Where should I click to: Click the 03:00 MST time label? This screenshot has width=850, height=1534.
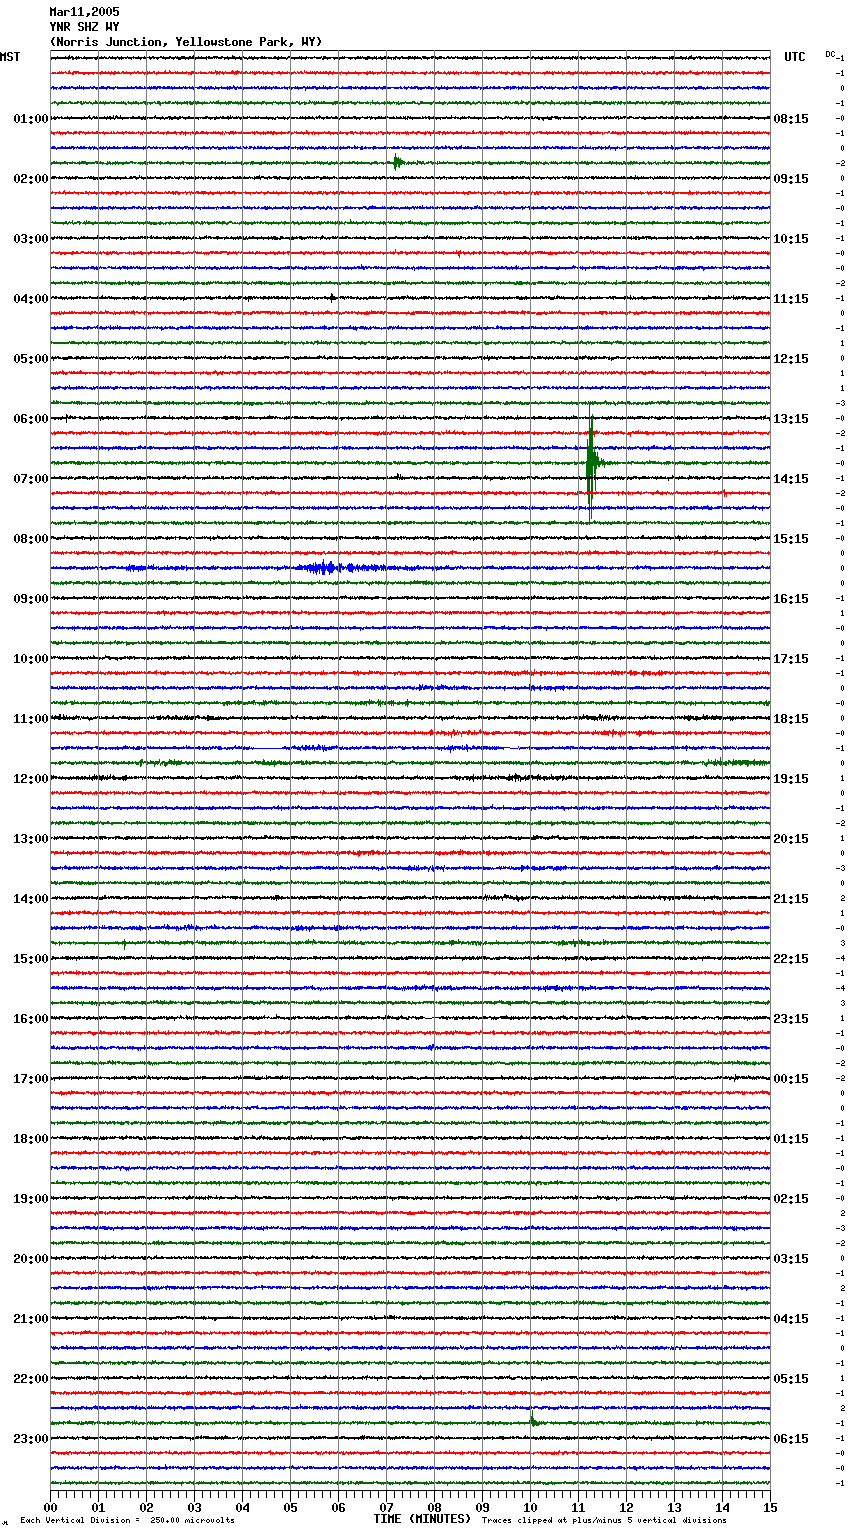pos(30,239)
